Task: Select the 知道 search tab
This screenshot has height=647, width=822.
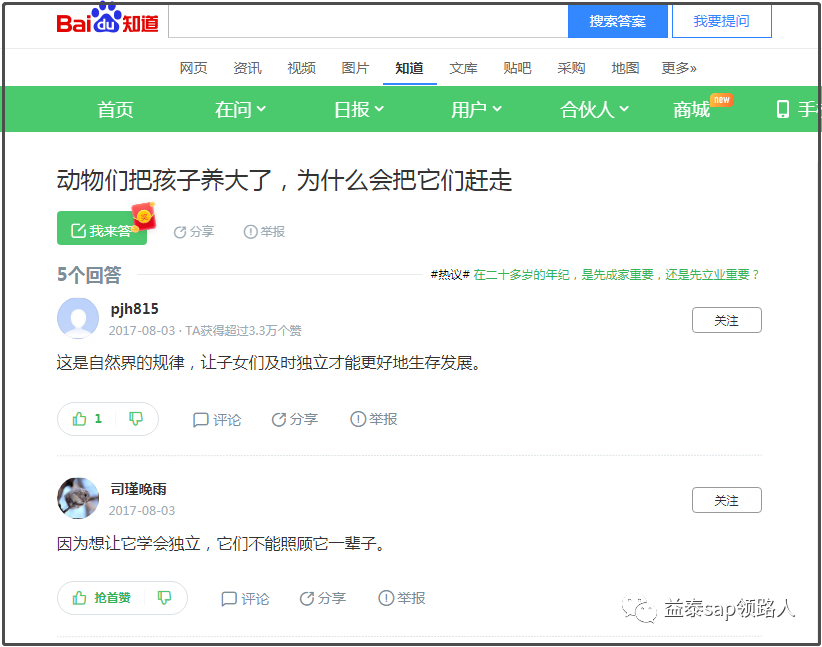Action: point(409,68)
